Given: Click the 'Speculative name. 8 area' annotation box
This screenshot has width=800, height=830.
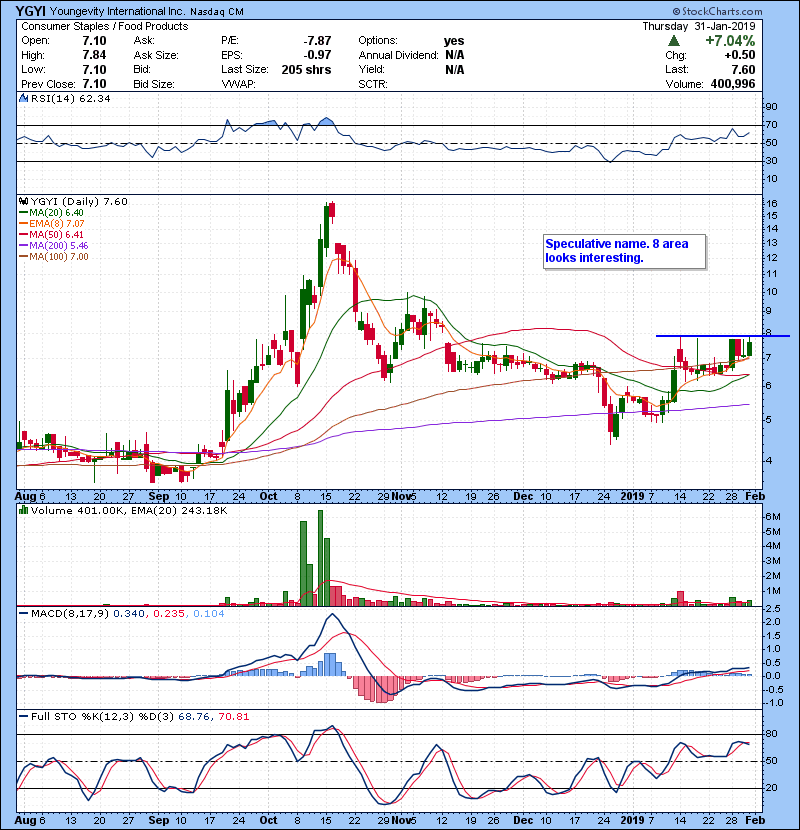Looking at the screenshot, I should coord(624,251).
